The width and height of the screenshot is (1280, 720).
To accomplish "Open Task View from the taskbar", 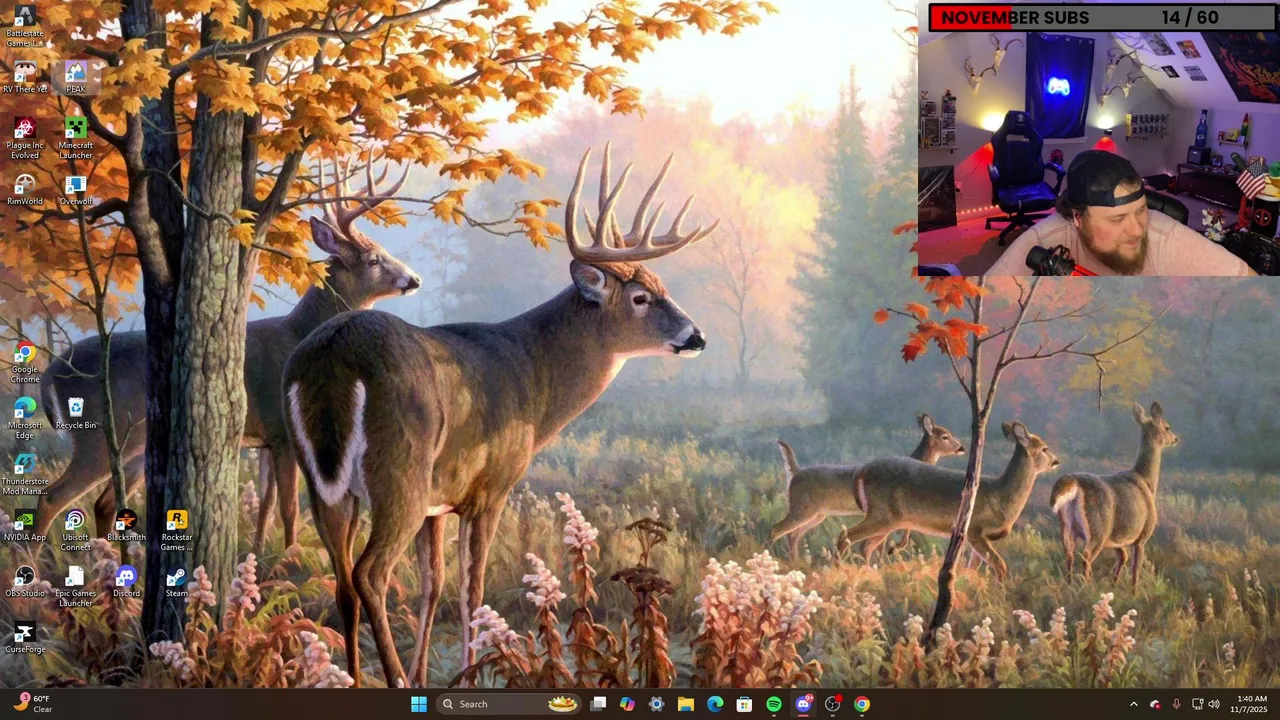I will [598, 704].
